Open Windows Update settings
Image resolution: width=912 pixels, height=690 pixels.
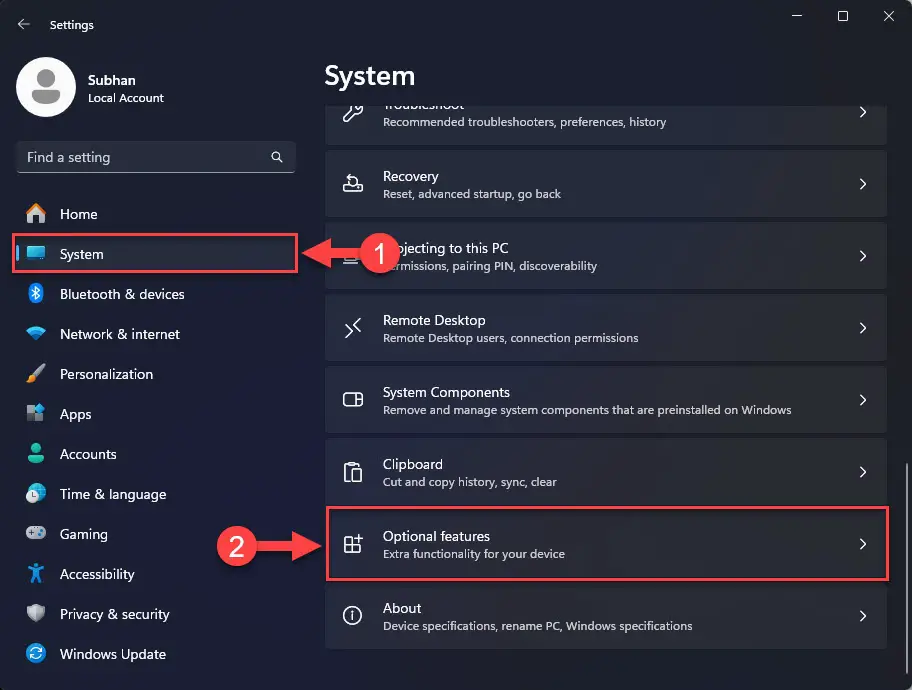click(155, 654)
